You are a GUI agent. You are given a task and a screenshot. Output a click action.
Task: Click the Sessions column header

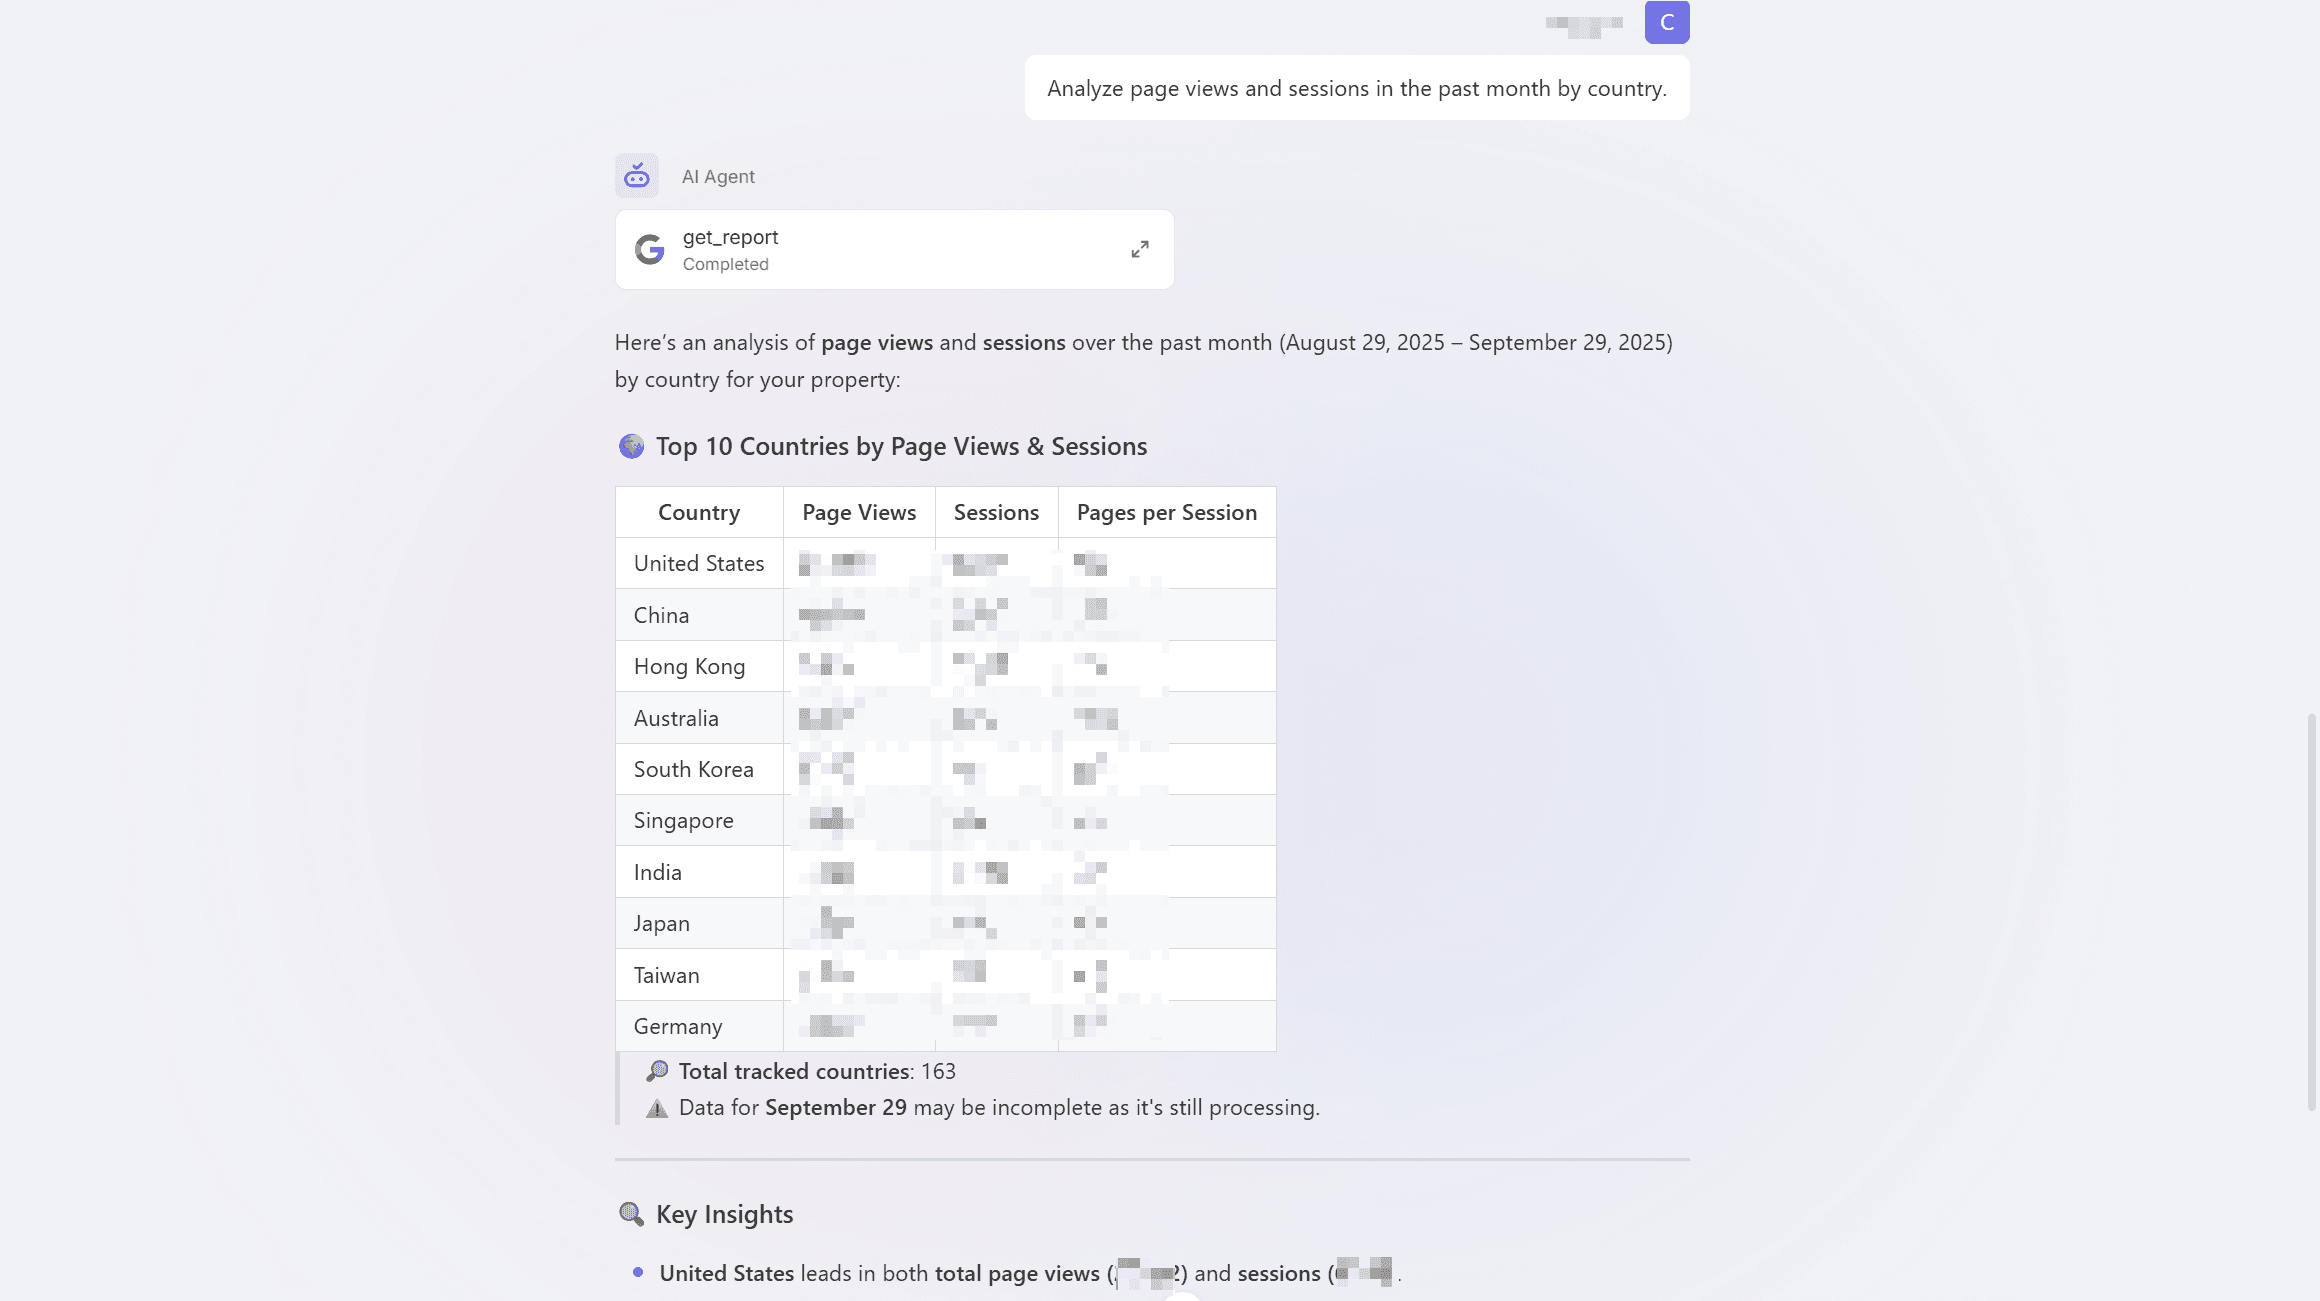995,512
